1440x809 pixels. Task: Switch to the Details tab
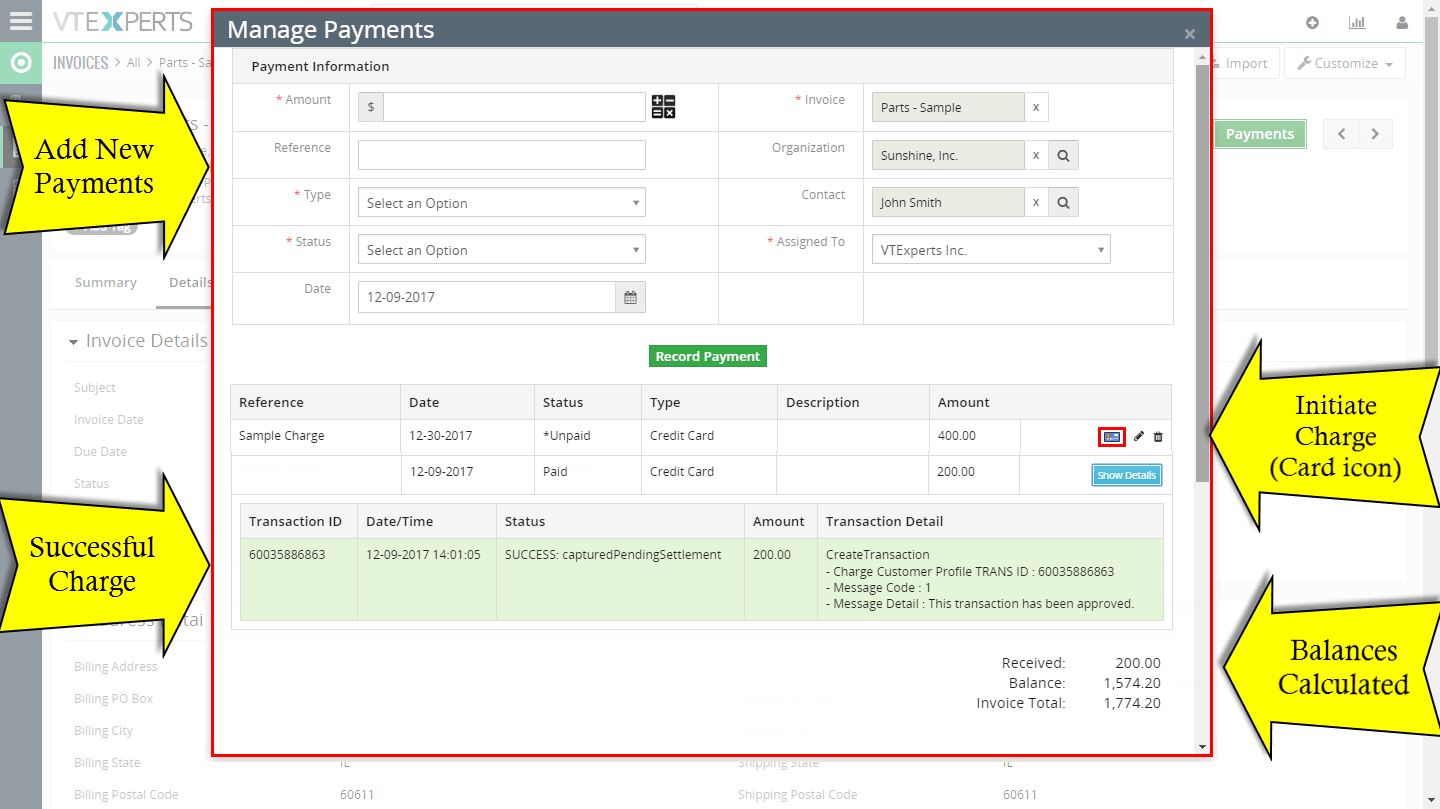pyautogui.click(x=192, y=282)
